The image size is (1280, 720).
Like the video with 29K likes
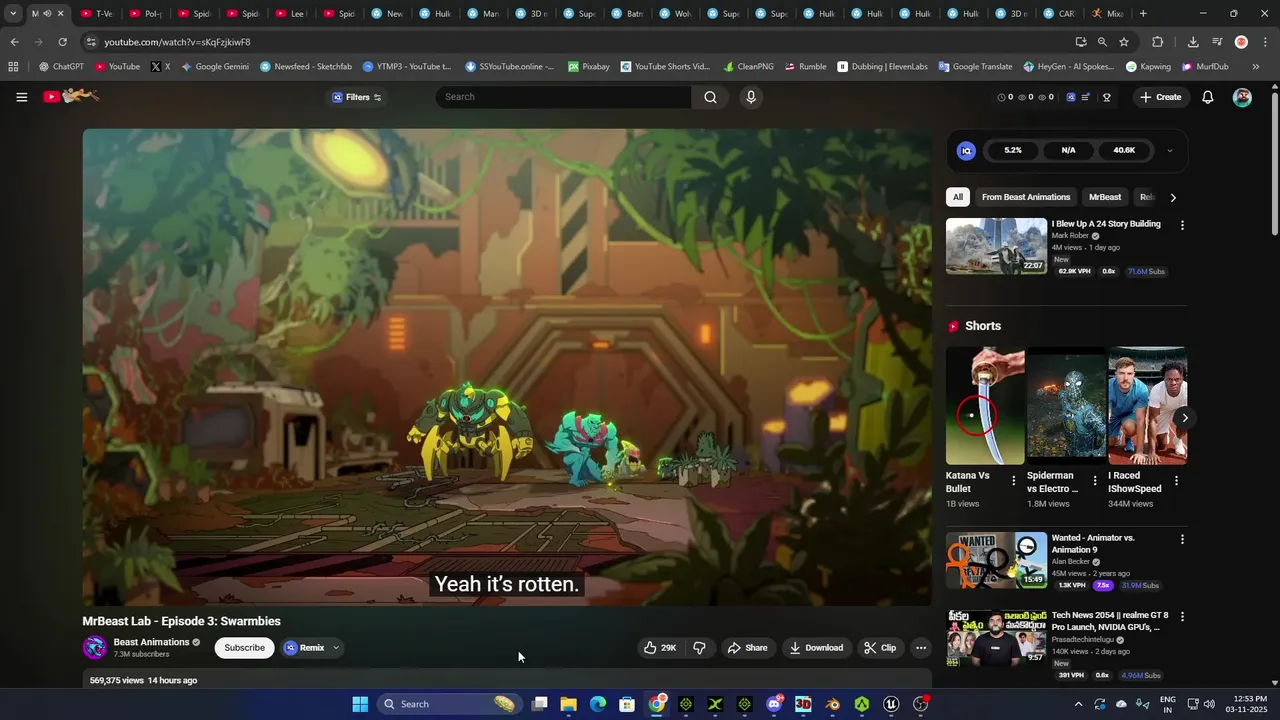pos(660,648)
